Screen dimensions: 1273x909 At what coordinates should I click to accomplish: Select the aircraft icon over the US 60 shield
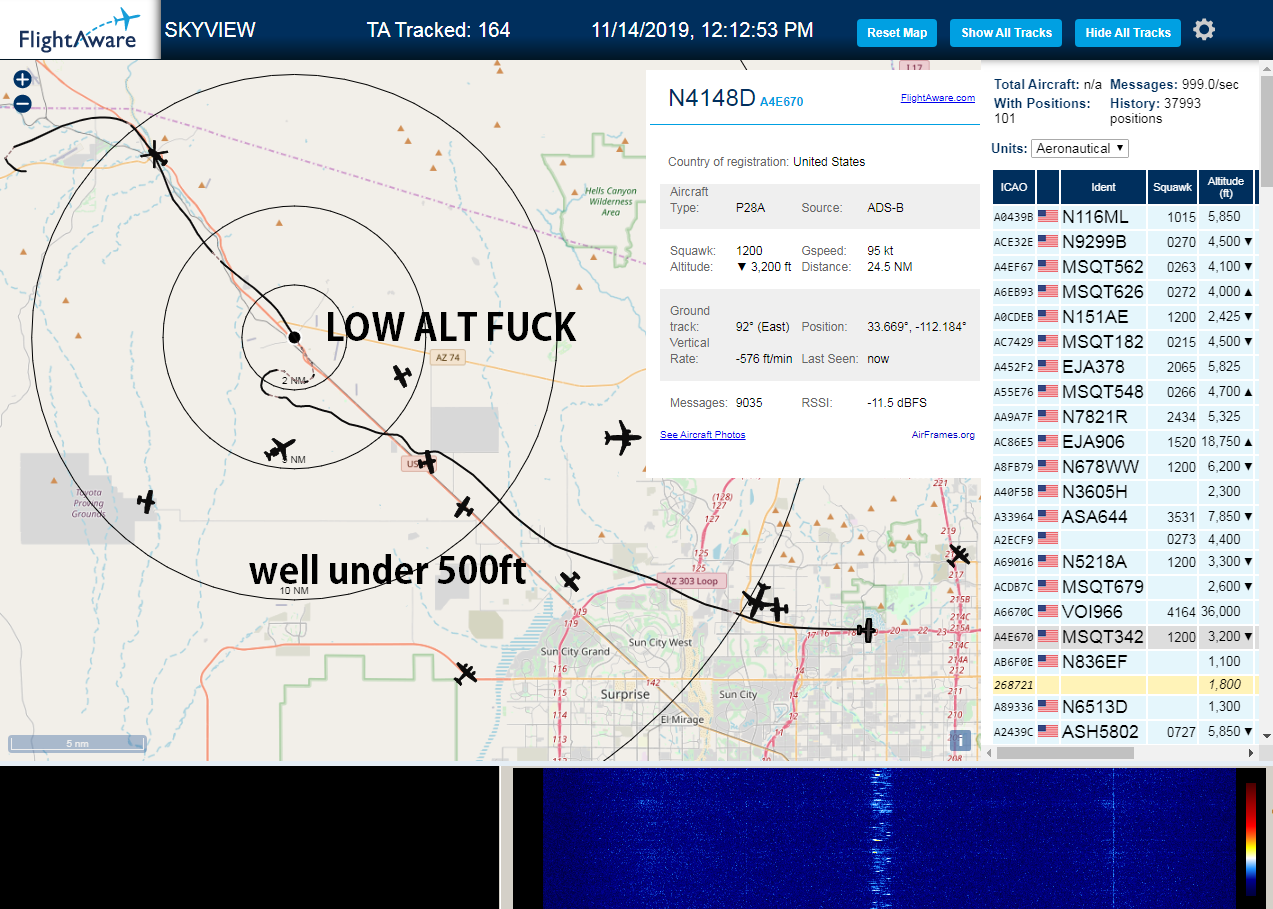pyautogui.click(x=427, y=461)
